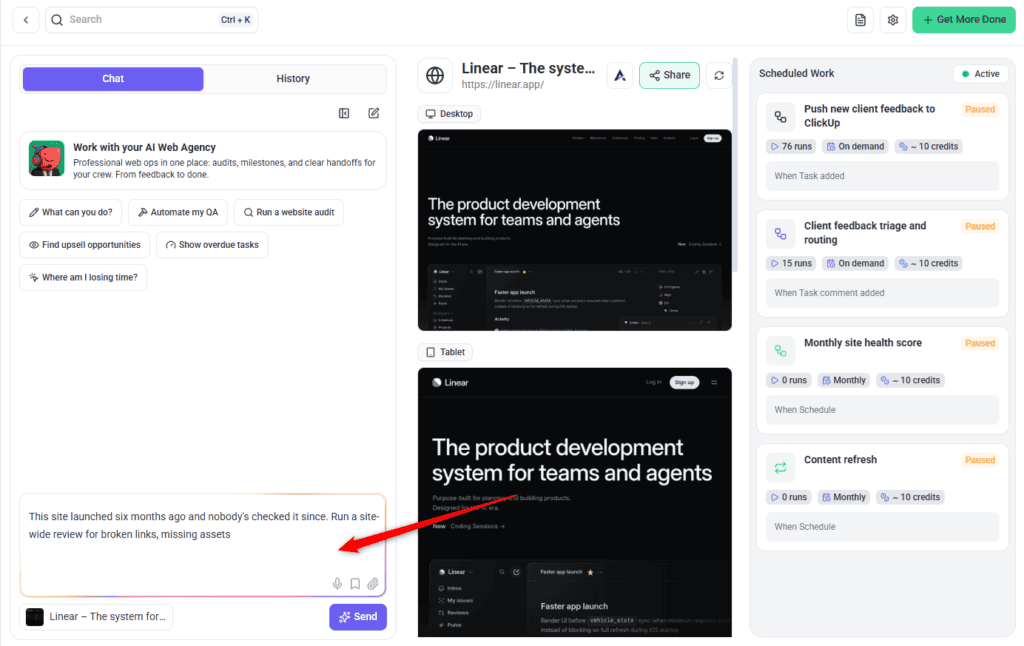Screen dimensions: 1024x646
Task: Share the Linear site
Action: [669, 75]
